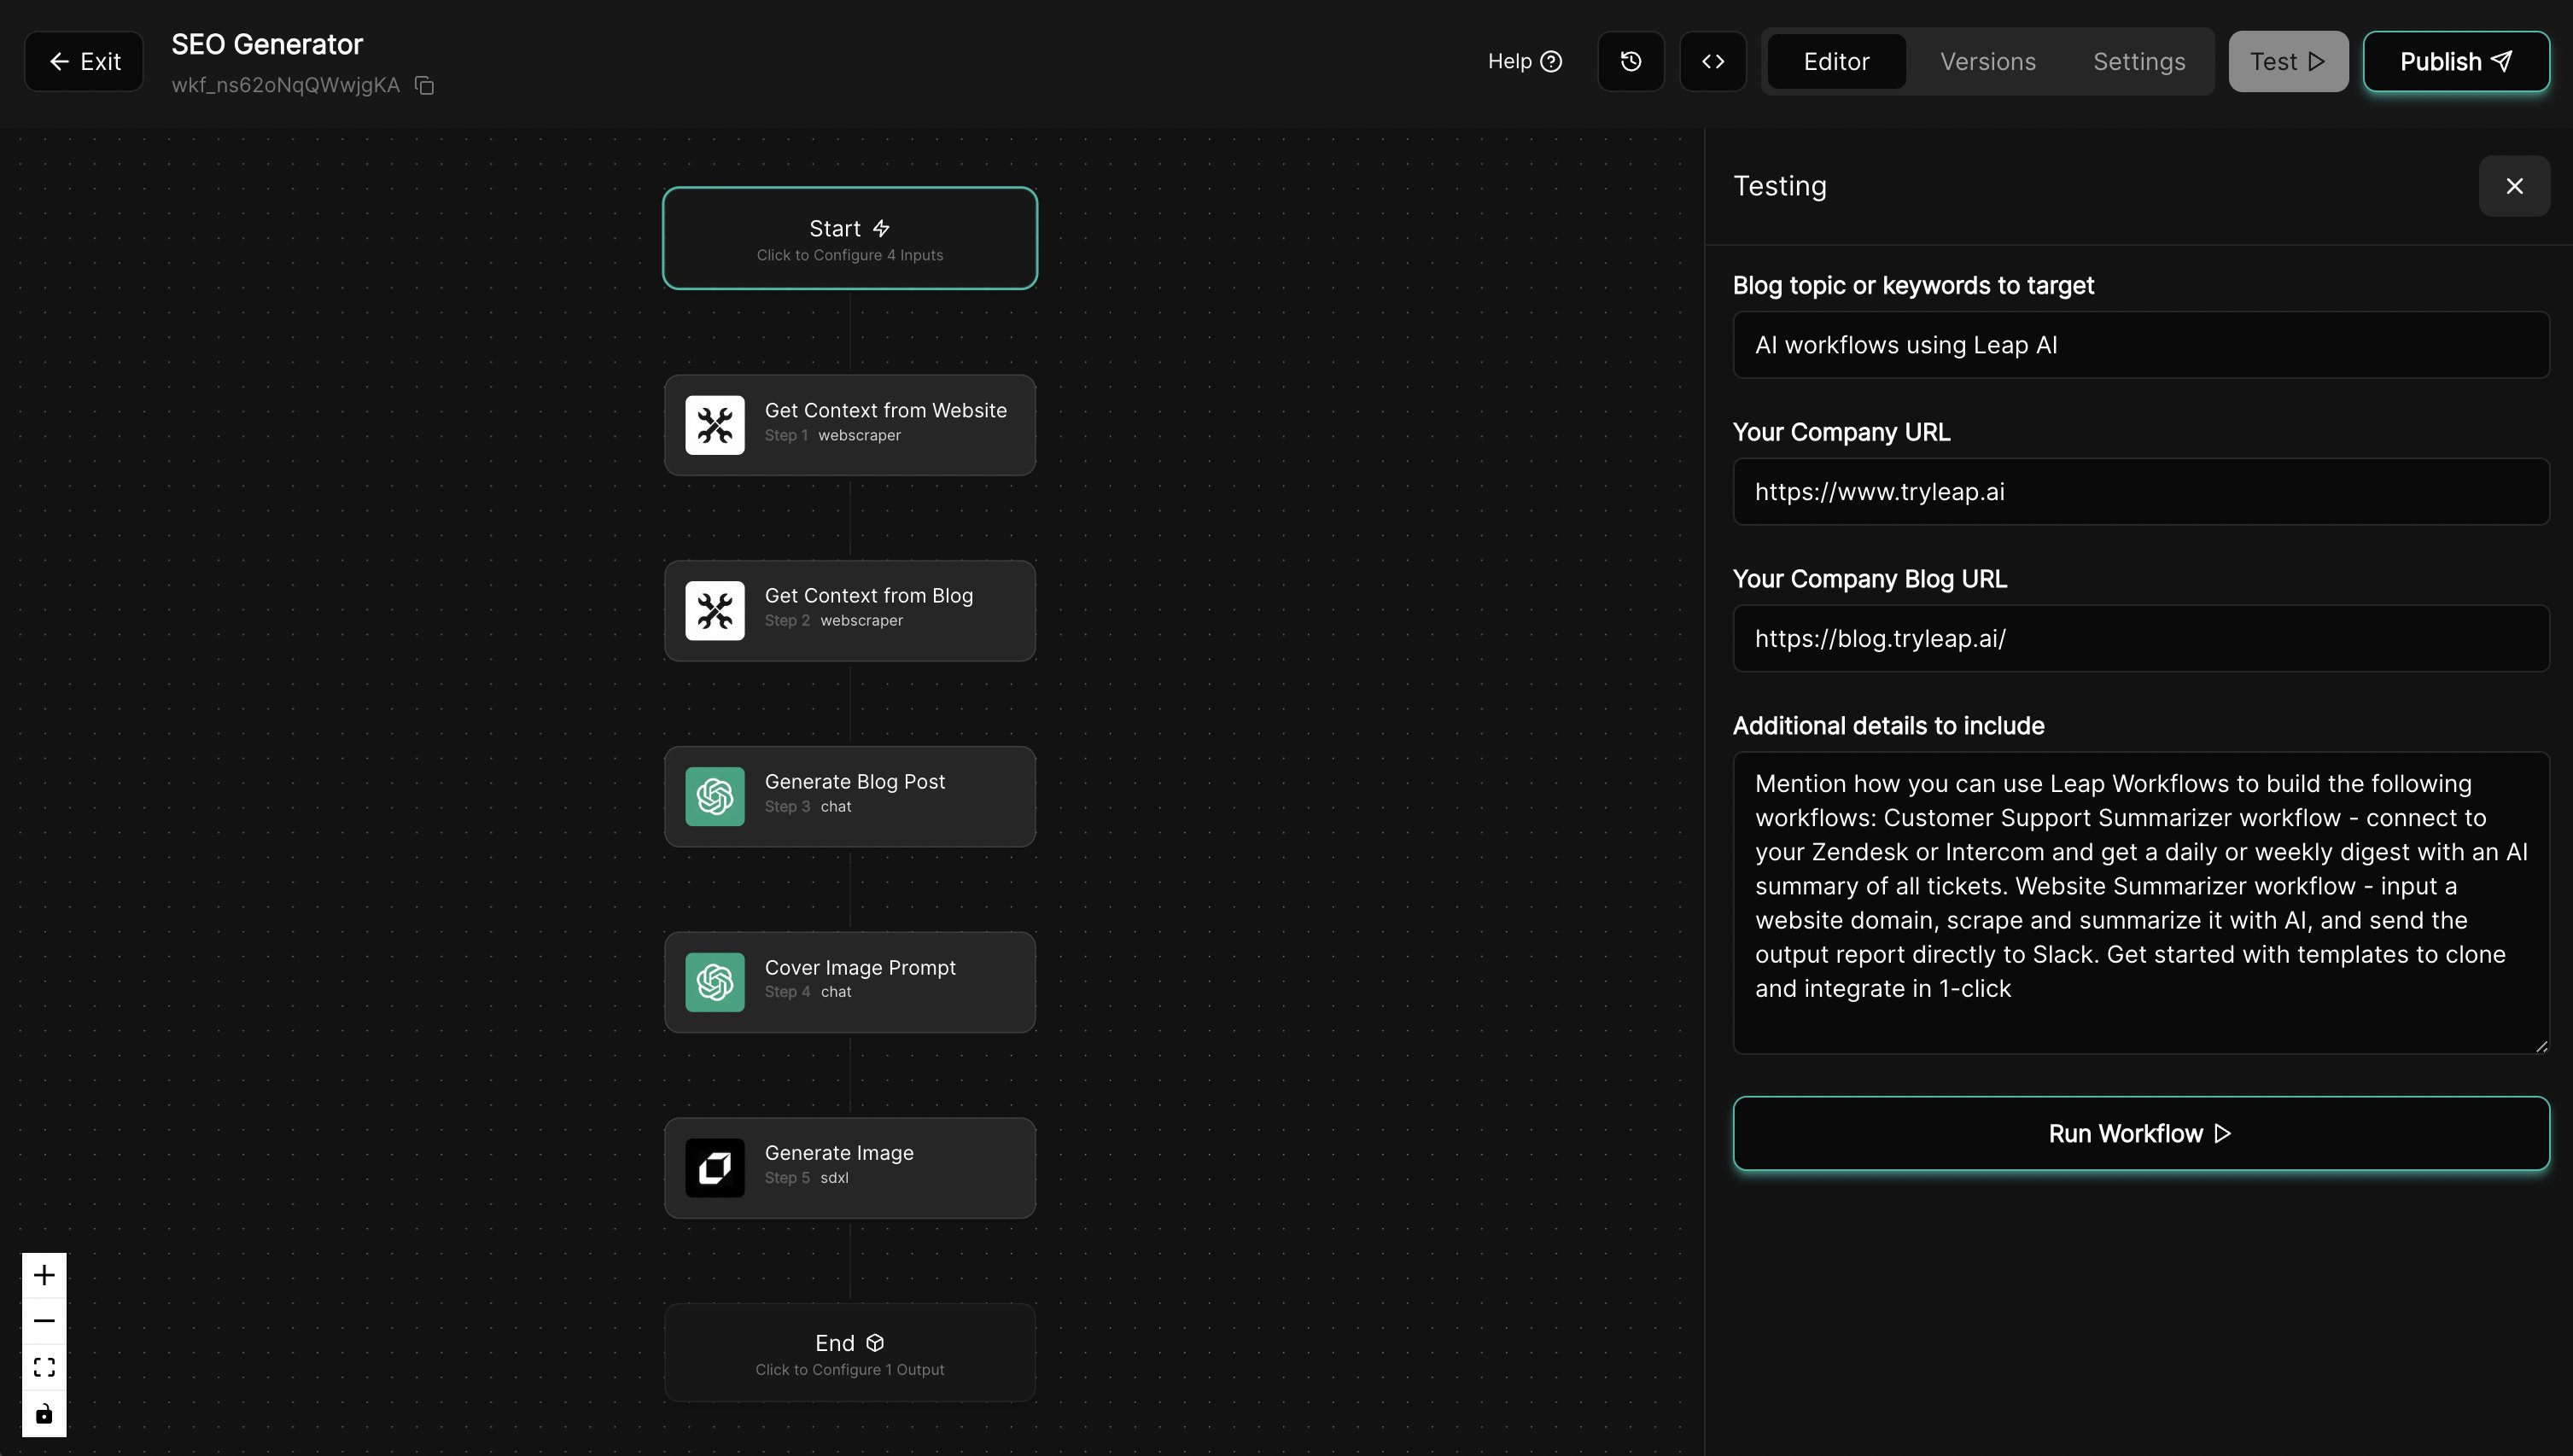Open the code view brackets icon
Screen dimensions: 2573x1456
pos(1713,61)
